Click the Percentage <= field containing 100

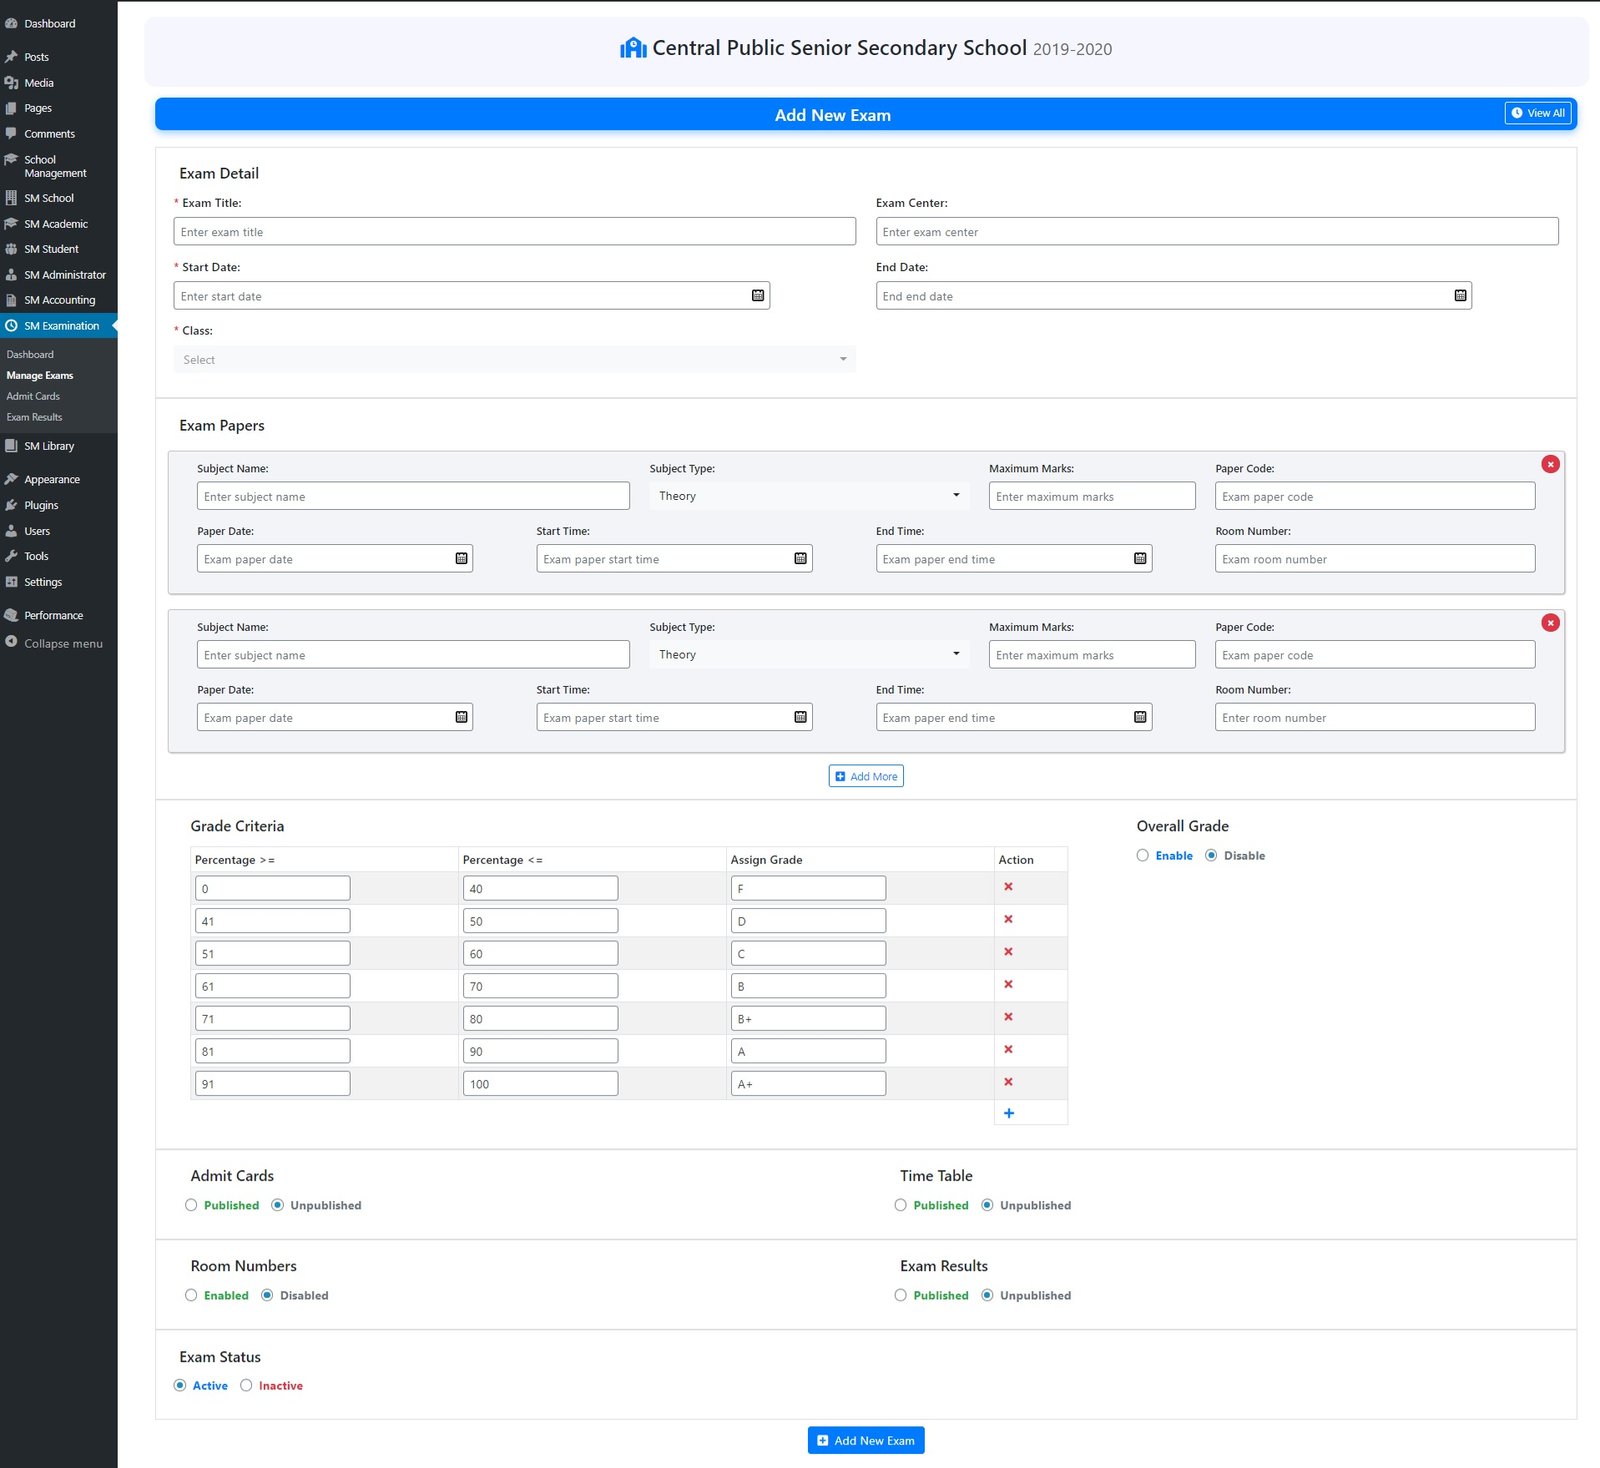(540, 1084)
